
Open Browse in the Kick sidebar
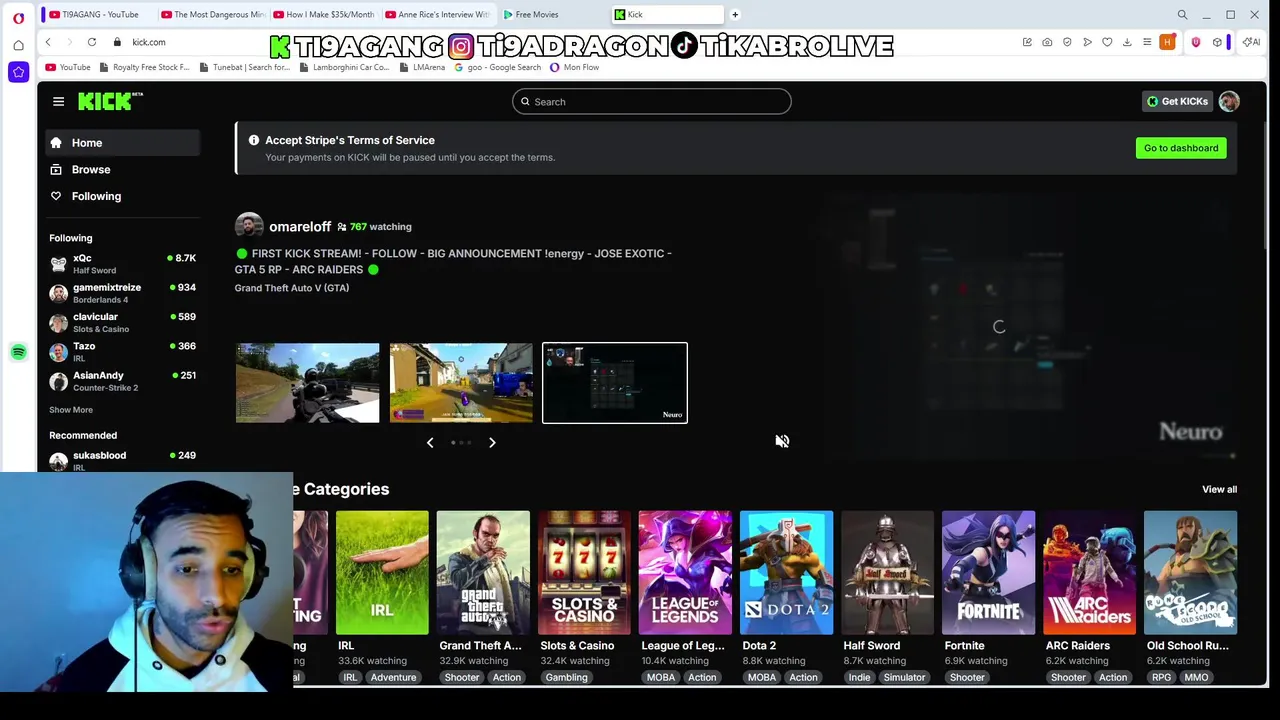tap(122, 170)
